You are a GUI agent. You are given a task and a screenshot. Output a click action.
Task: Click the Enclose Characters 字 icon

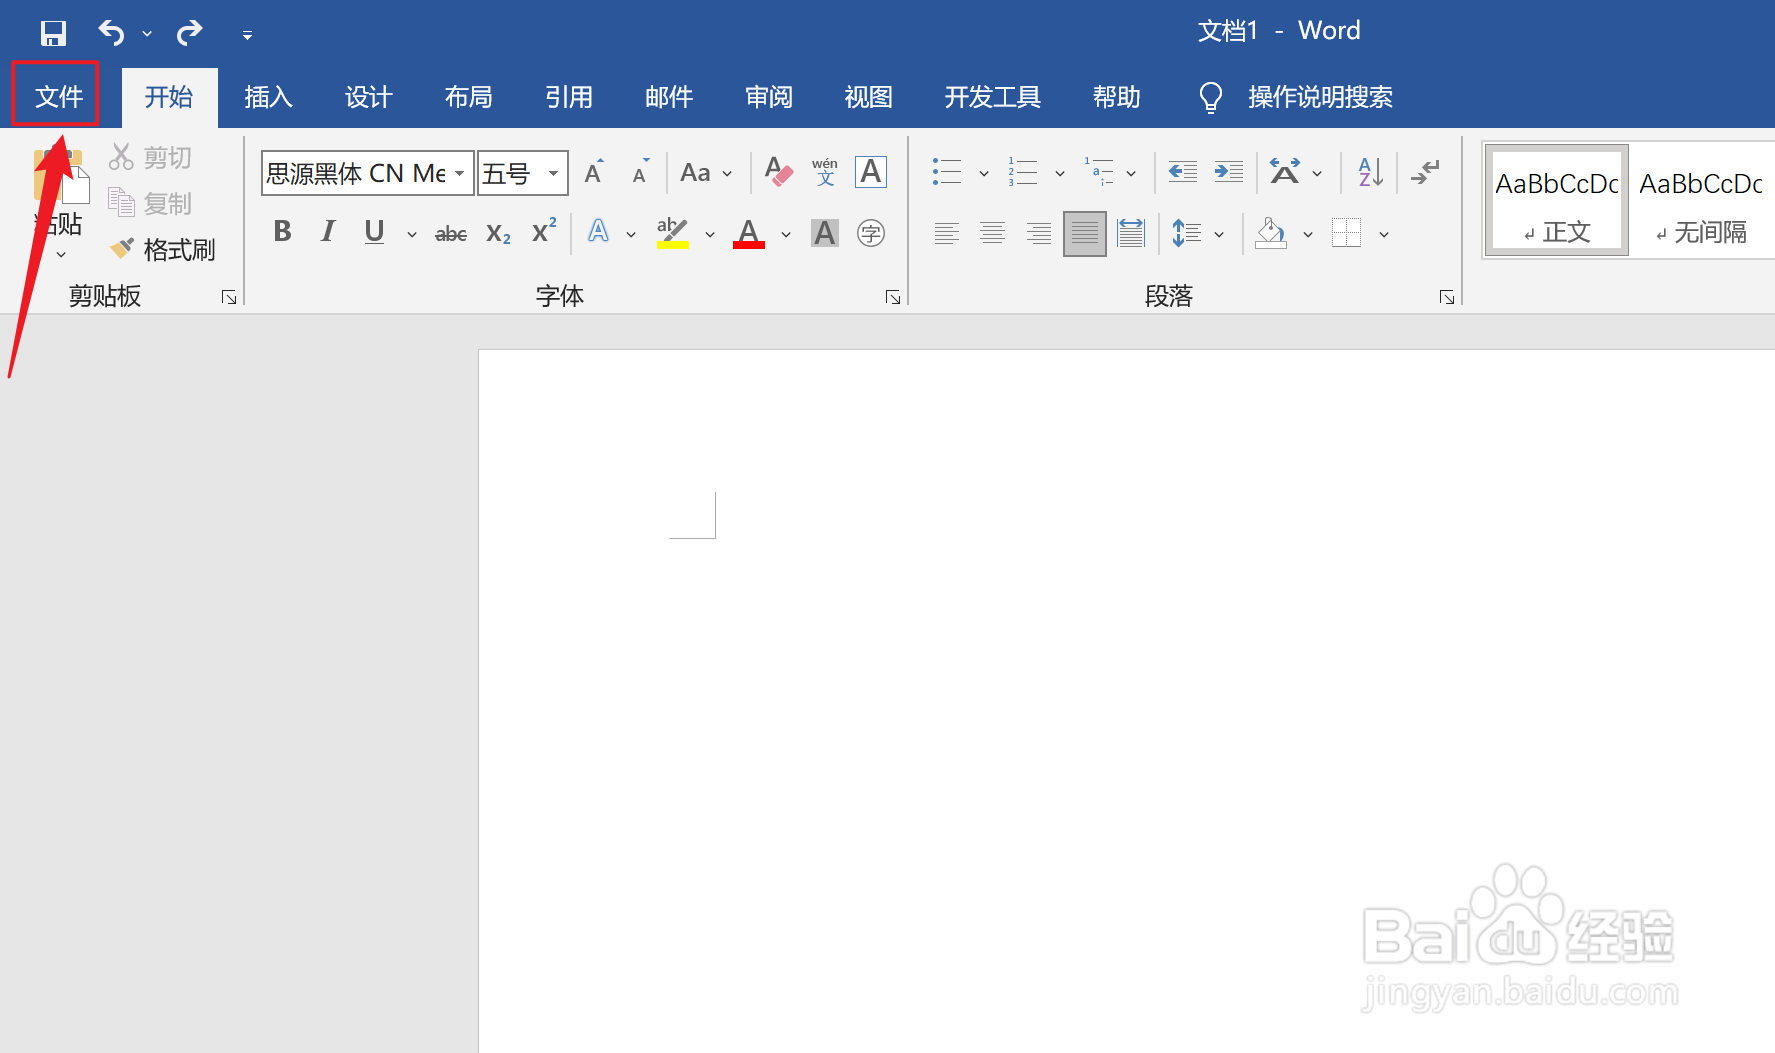click(871, 233)
